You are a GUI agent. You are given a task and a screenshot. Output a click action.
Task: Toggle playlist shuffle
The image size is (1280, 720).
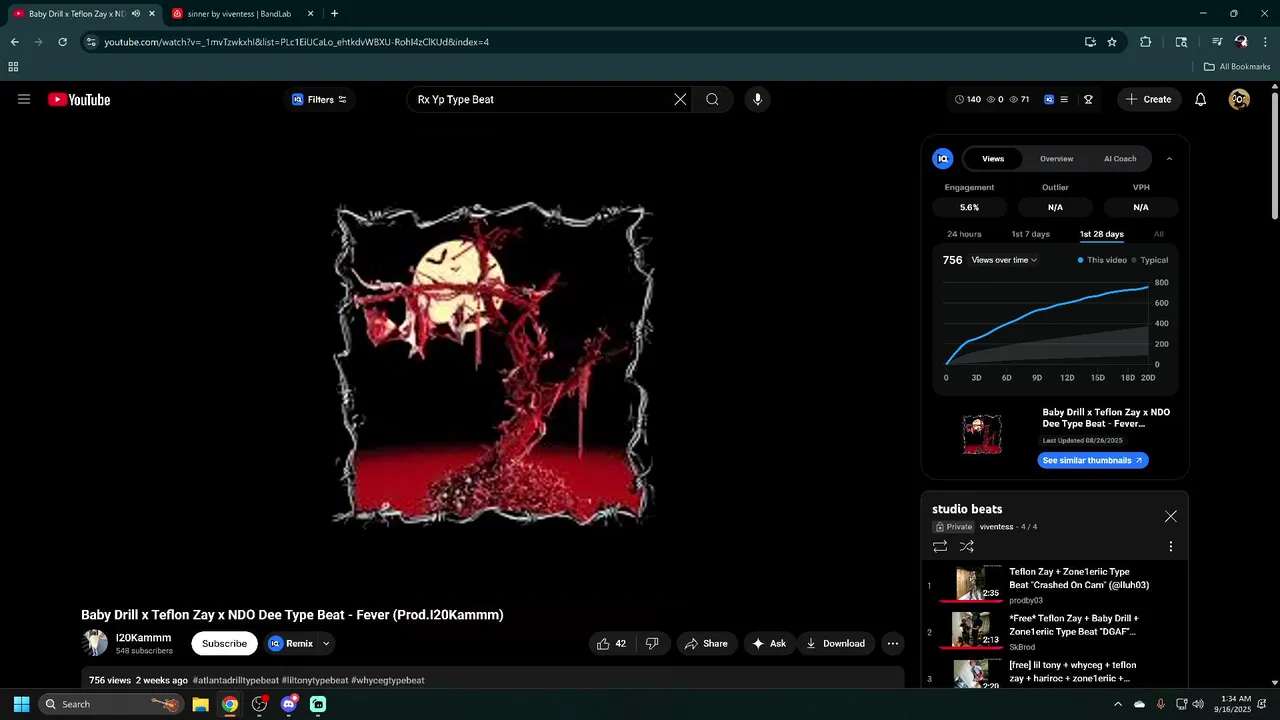(x=966, y=547)
